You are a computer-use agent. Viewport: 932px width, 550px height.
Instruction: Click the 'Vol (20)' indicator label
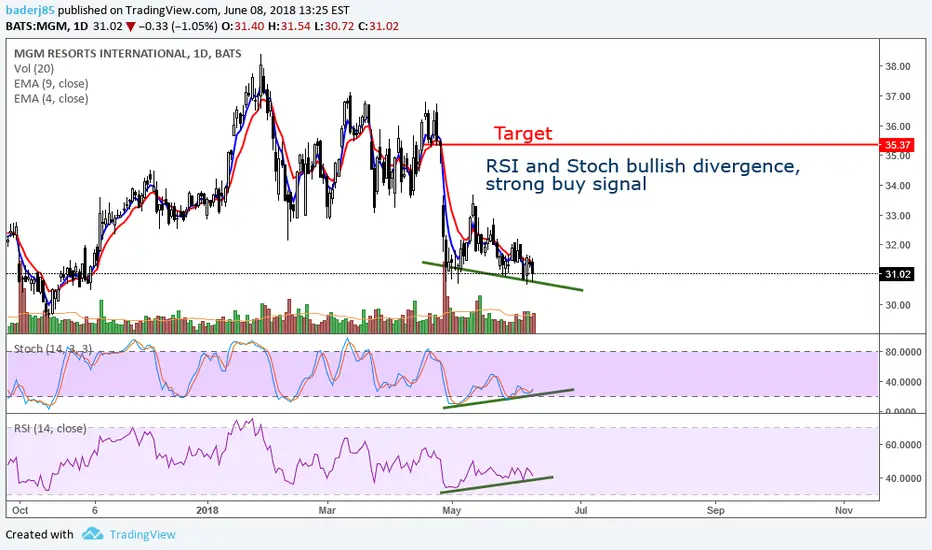tap(34, 68)
